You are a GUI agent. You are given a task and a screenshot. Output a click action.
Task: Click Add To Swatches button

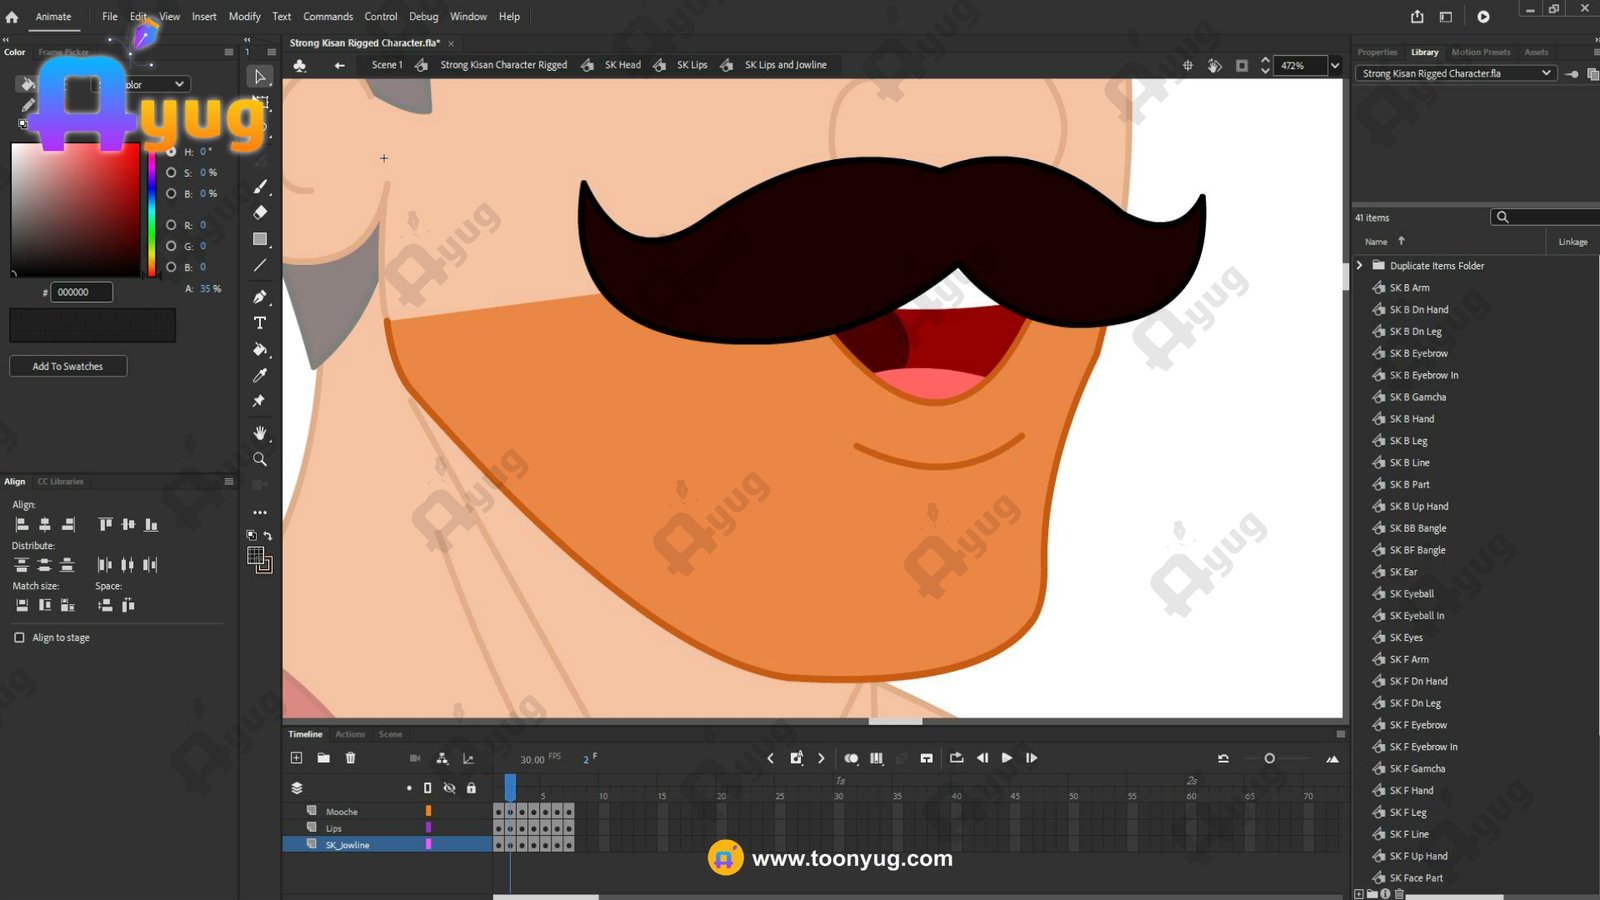pyautogui.click(x=68, y=366)
